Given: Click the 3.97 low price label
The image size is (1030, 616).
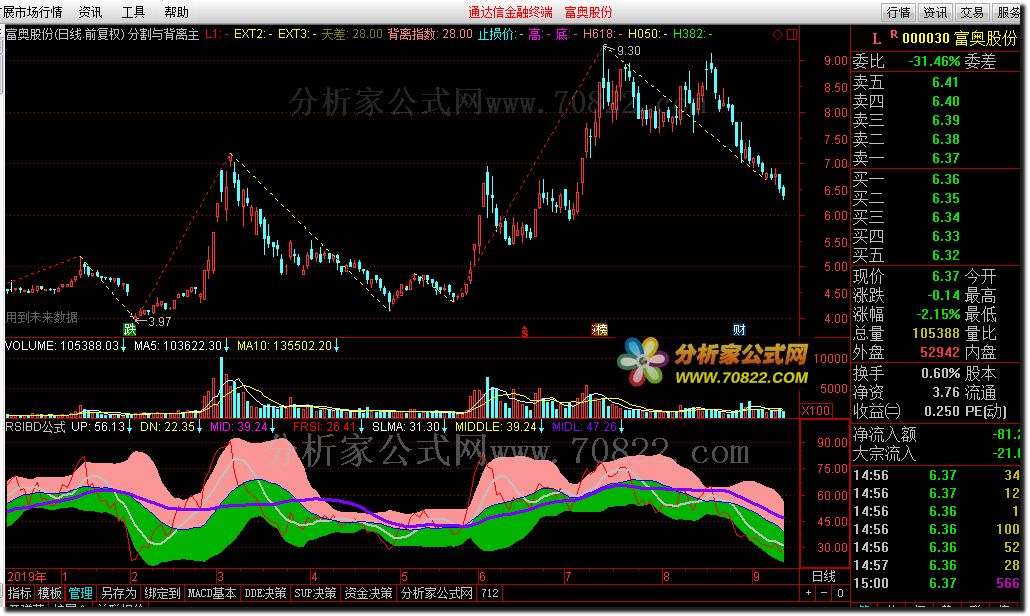Looking at the screenshot, I should 160,321.
